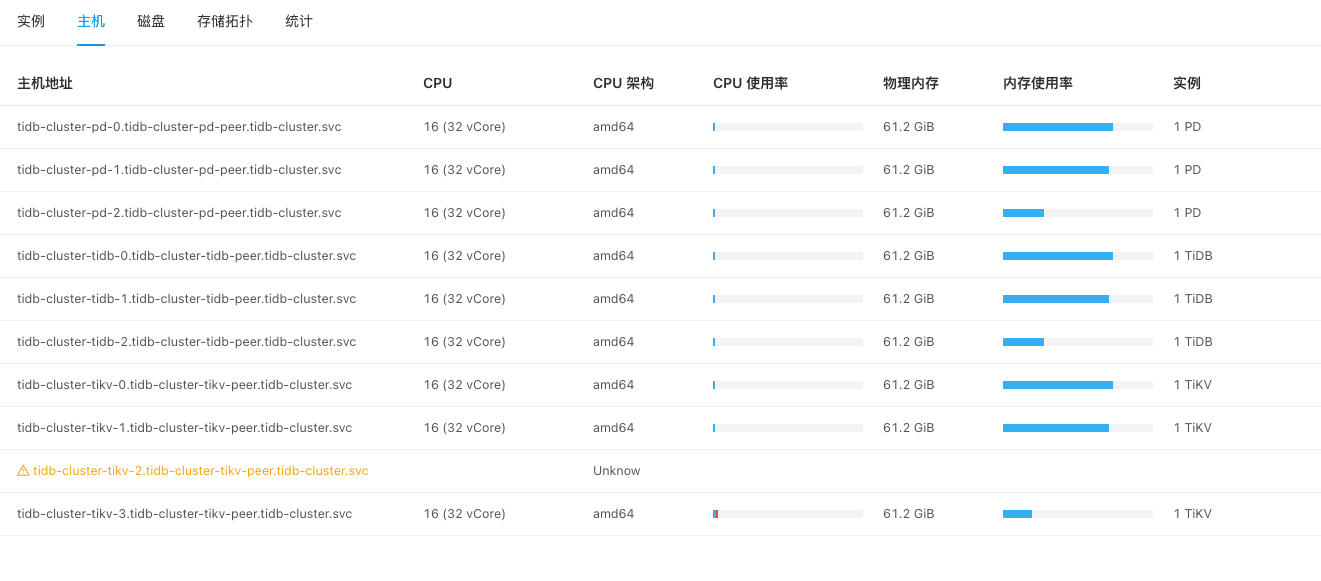
Task: Select the tidb-cluster-tidb-1 host row
Action: (186, 299)
